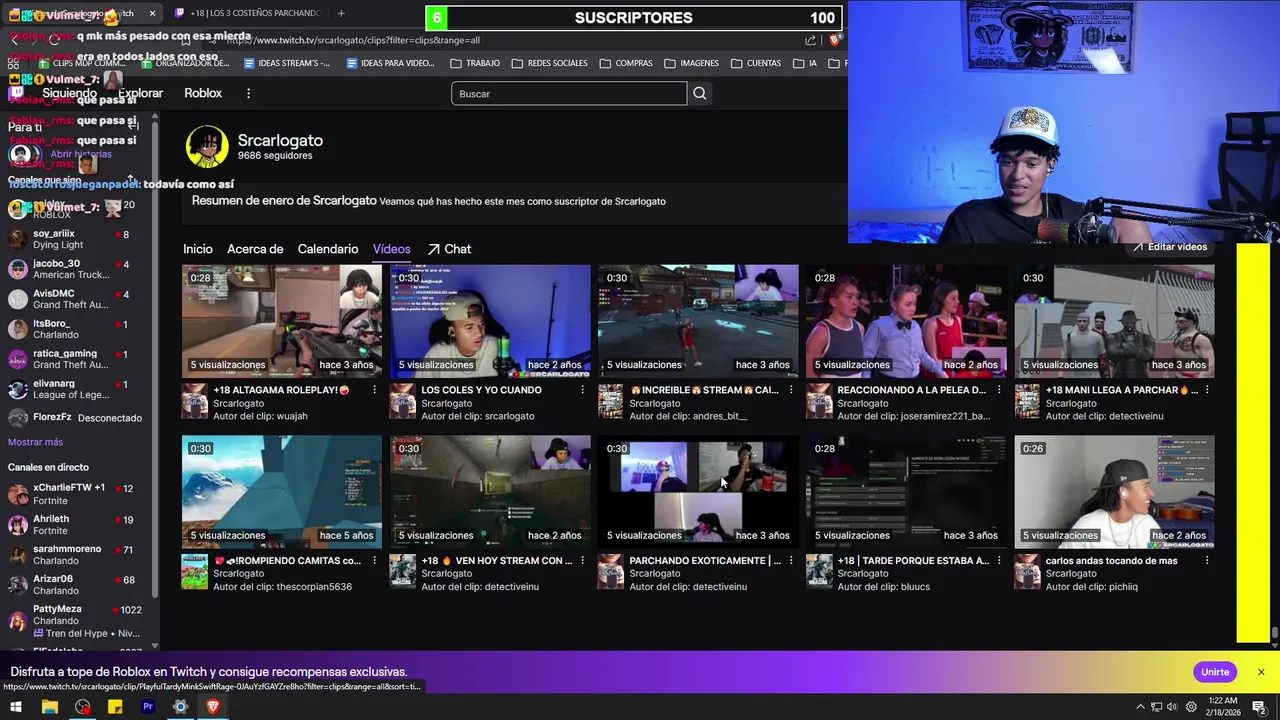Close the Roblox promo banner
Image resolution: width=1280 pixels, height=720 pixels.
1261,672
